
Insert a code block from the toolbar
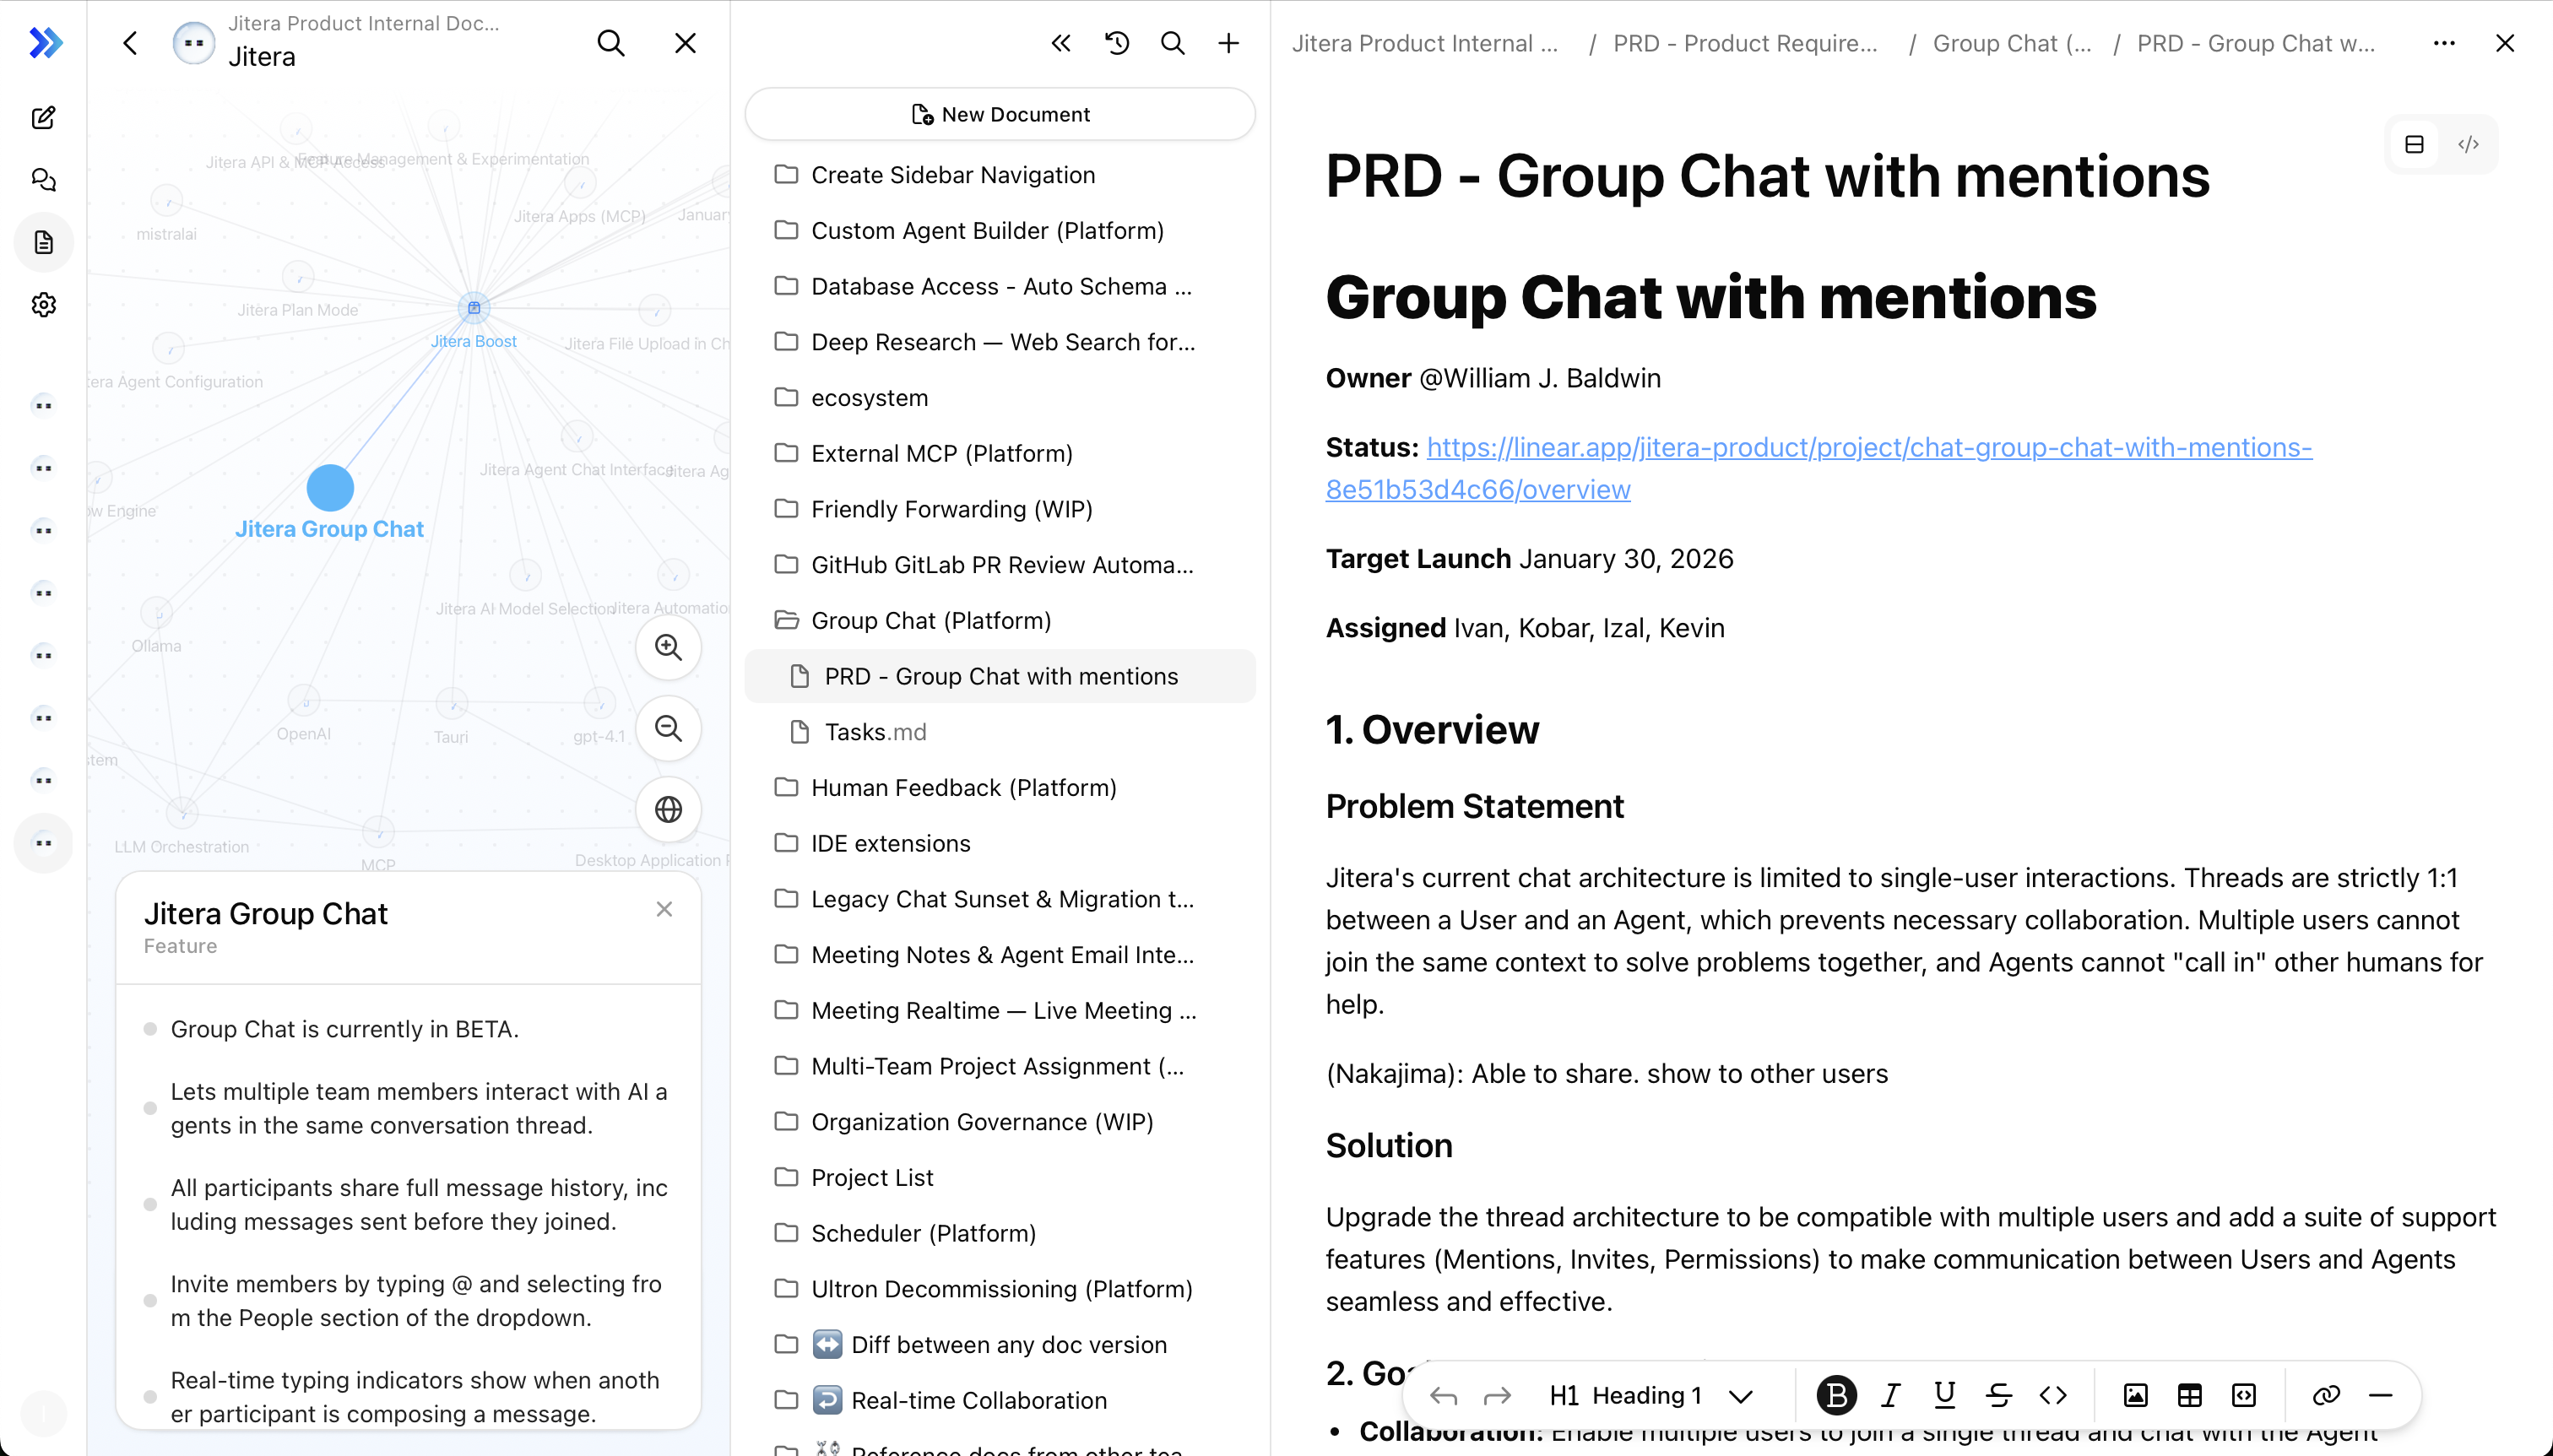(2244, 1394)
